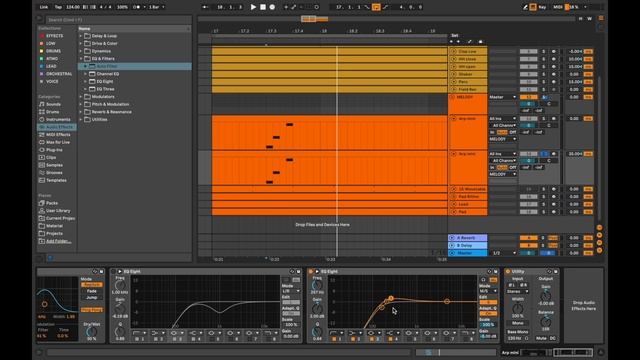Image resolution: width=640 pixels, height=360 pixels.
Task: Expand the Delay & Loop folder
Action: 81,36
